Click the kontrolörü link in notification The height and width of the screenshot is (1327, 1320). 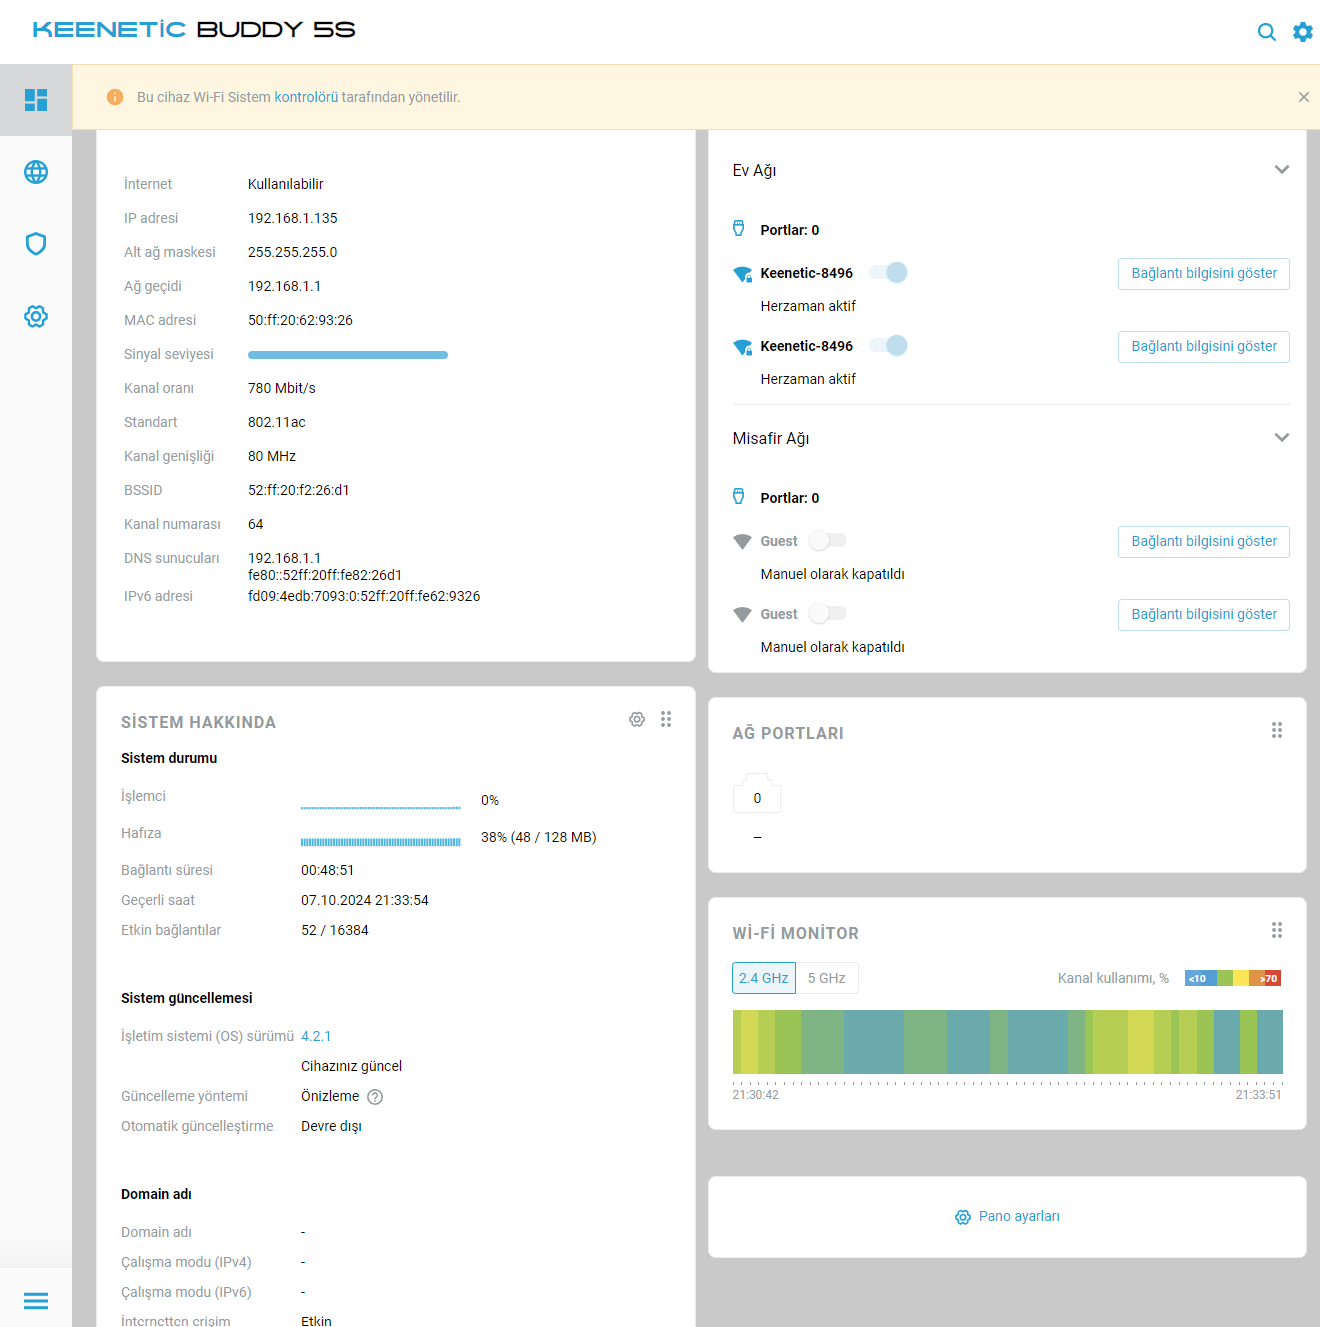coord(306,97)
